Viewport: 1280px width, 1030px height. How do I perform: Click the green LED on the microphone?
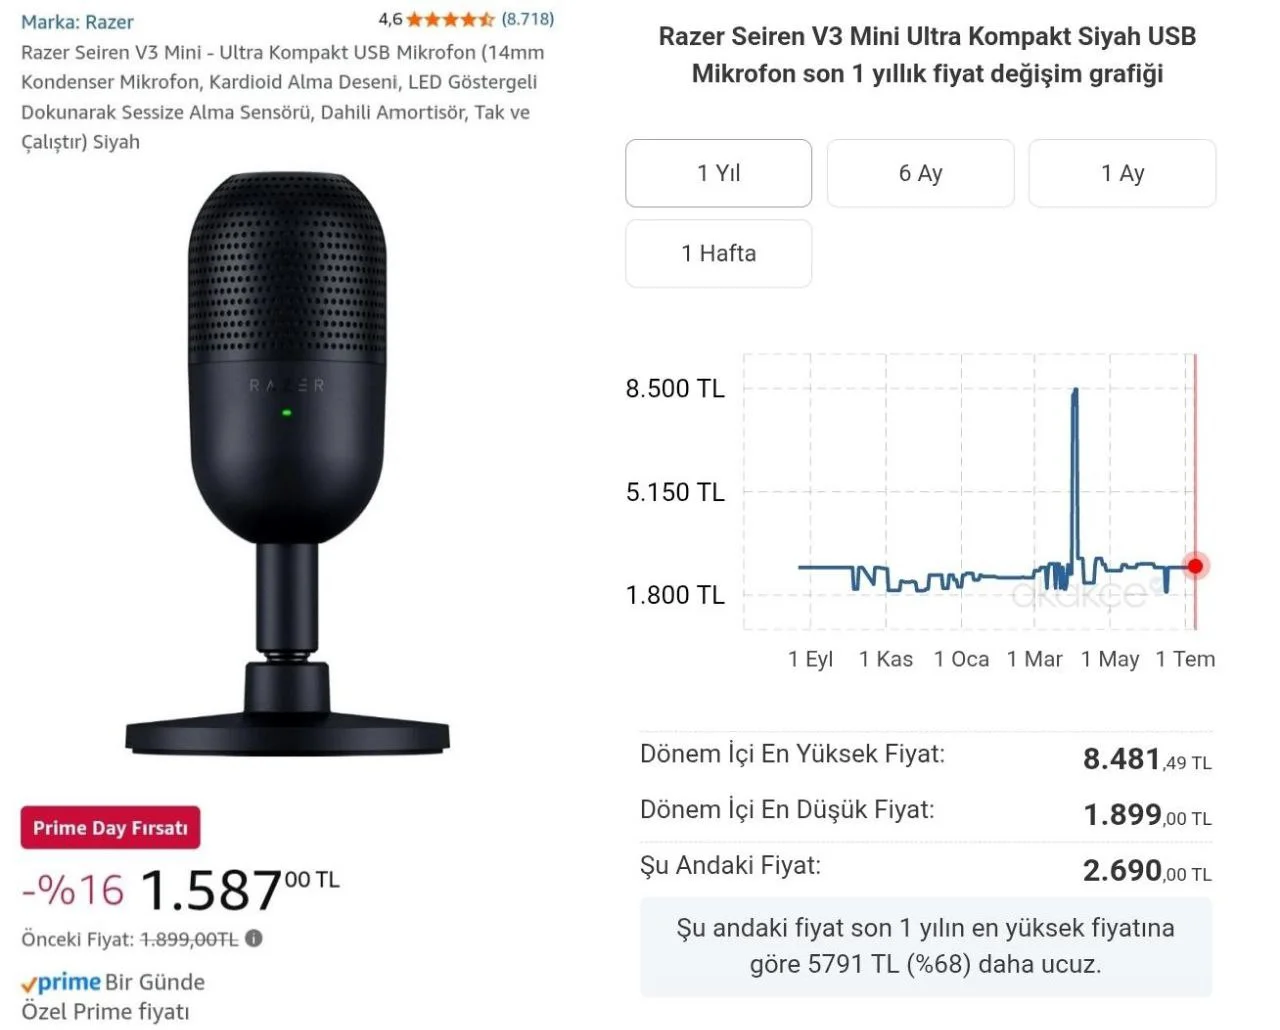point(286,412)
